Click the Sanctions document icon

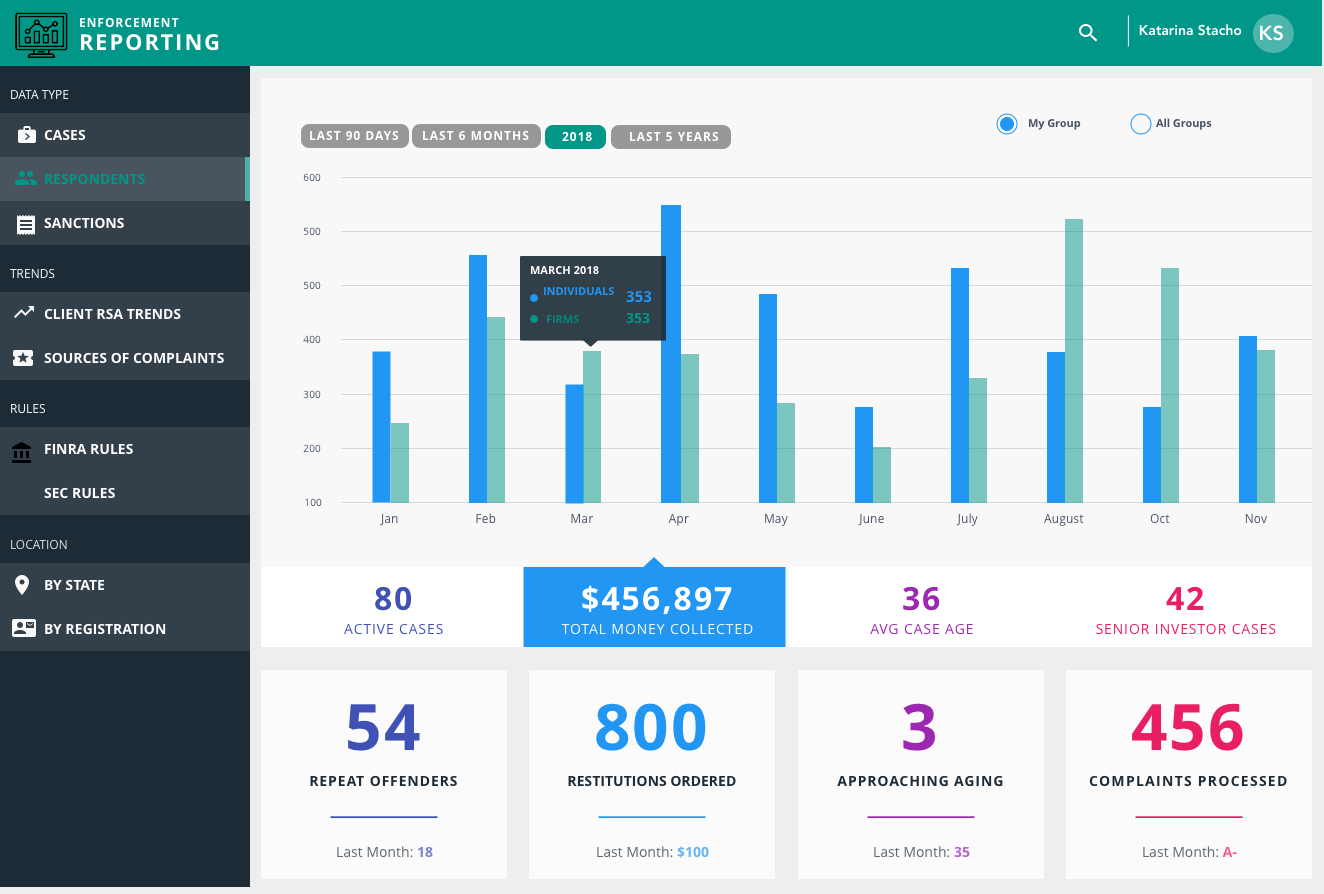click(x=25, y=224)
